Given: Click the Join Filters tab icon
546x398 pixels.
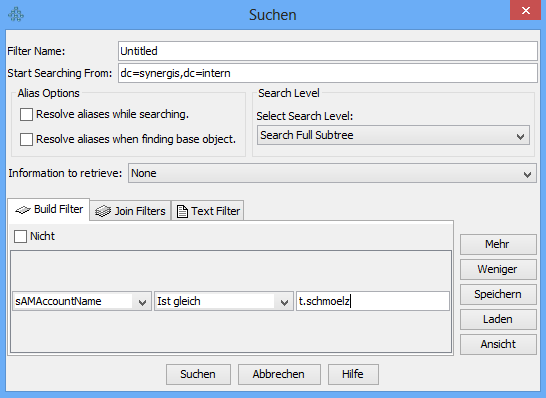Looking at the screenshot, I should point(103,211).
